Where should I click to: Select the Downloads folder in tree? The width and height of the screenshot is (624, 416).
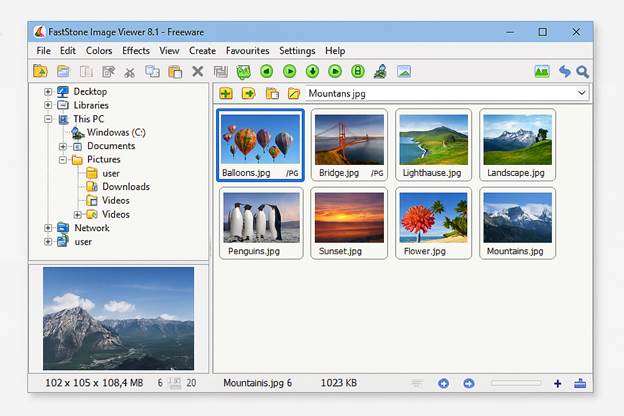click(x=125, y=187)
